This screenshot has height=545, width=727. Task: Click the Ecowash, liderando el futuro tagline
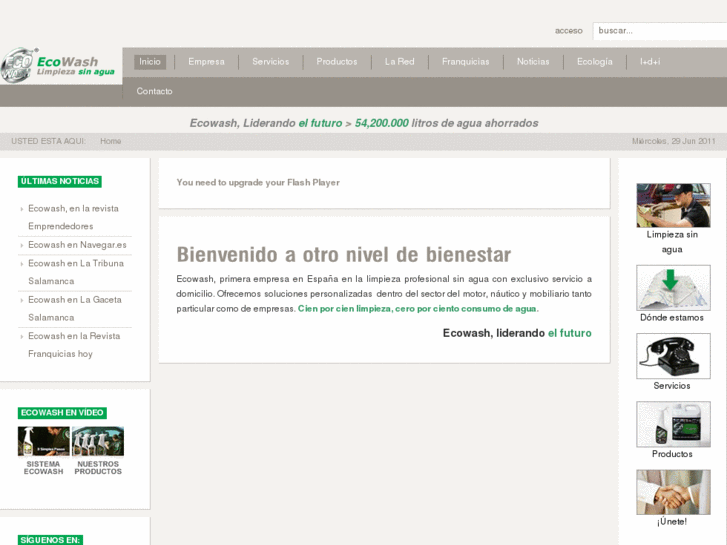(517, 333)
